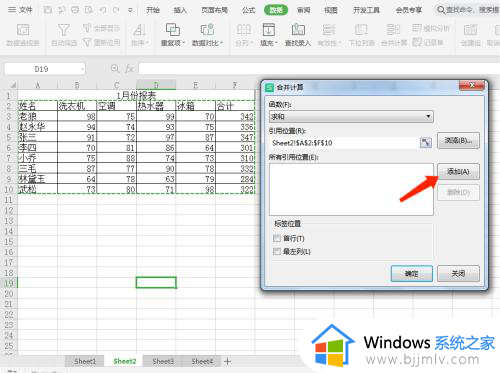Switch to the 开始 ribbon tab
The height and width of the screenshot is (373, 500).
click(153, 10)
